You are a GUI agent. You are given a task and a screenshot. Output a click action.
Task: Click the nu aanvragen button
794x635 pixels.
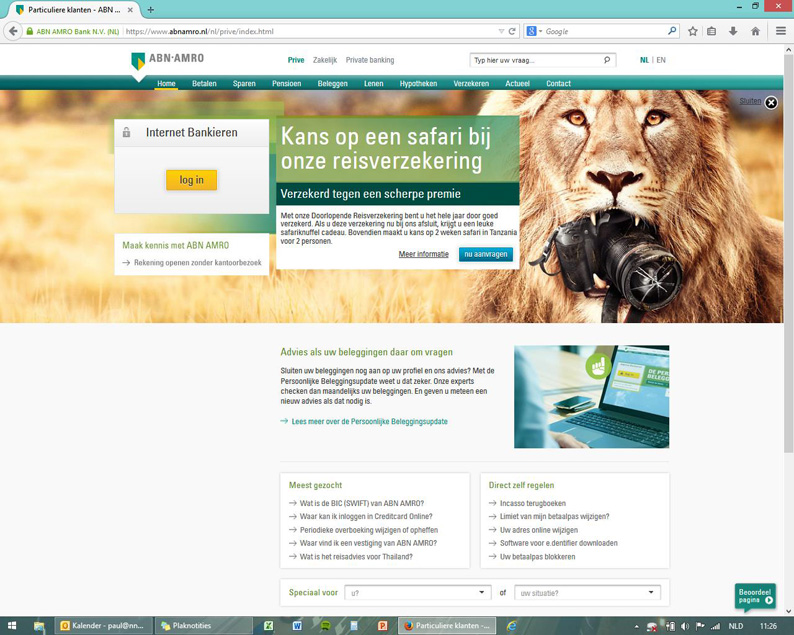(486, 254)
